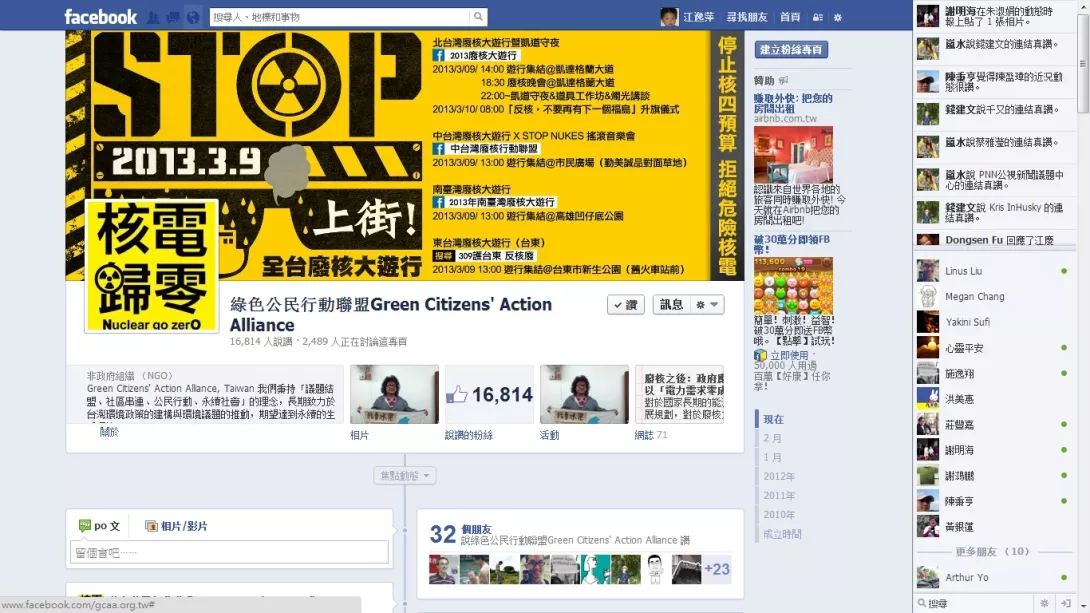The image size is (1090, 613).
Task: Click the 建立粉絲專頁 button
Action: [x=791, y=49]
